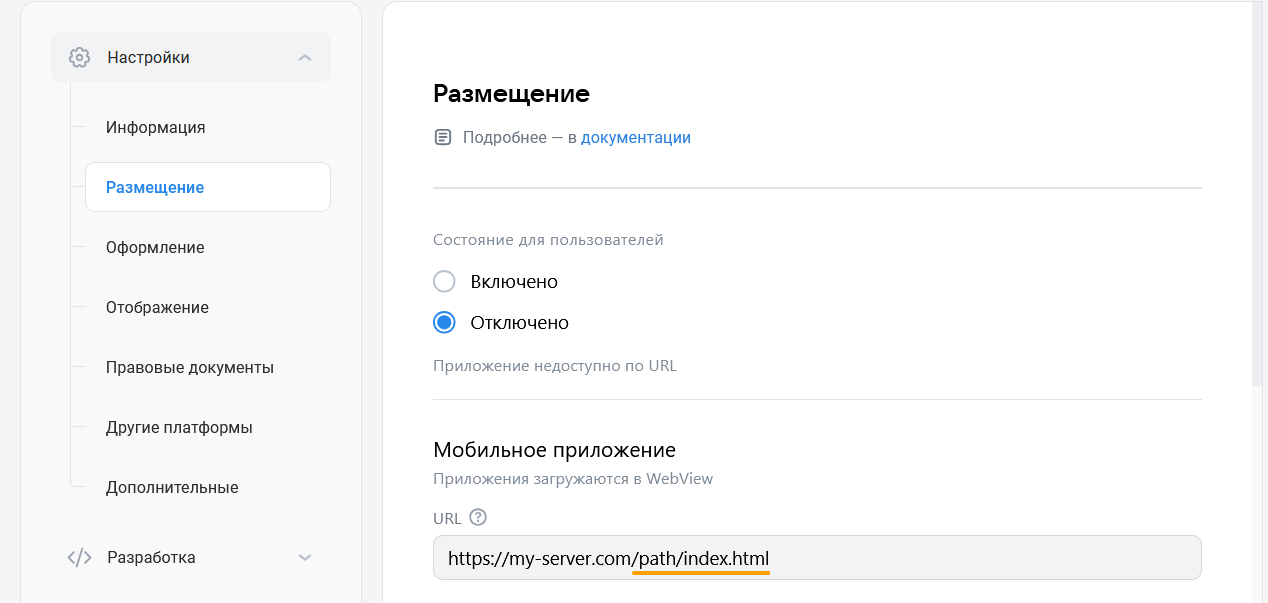The image size is (1268, 603).
Task: Open the Информация settings page
Action: click(x=155, y=127)
